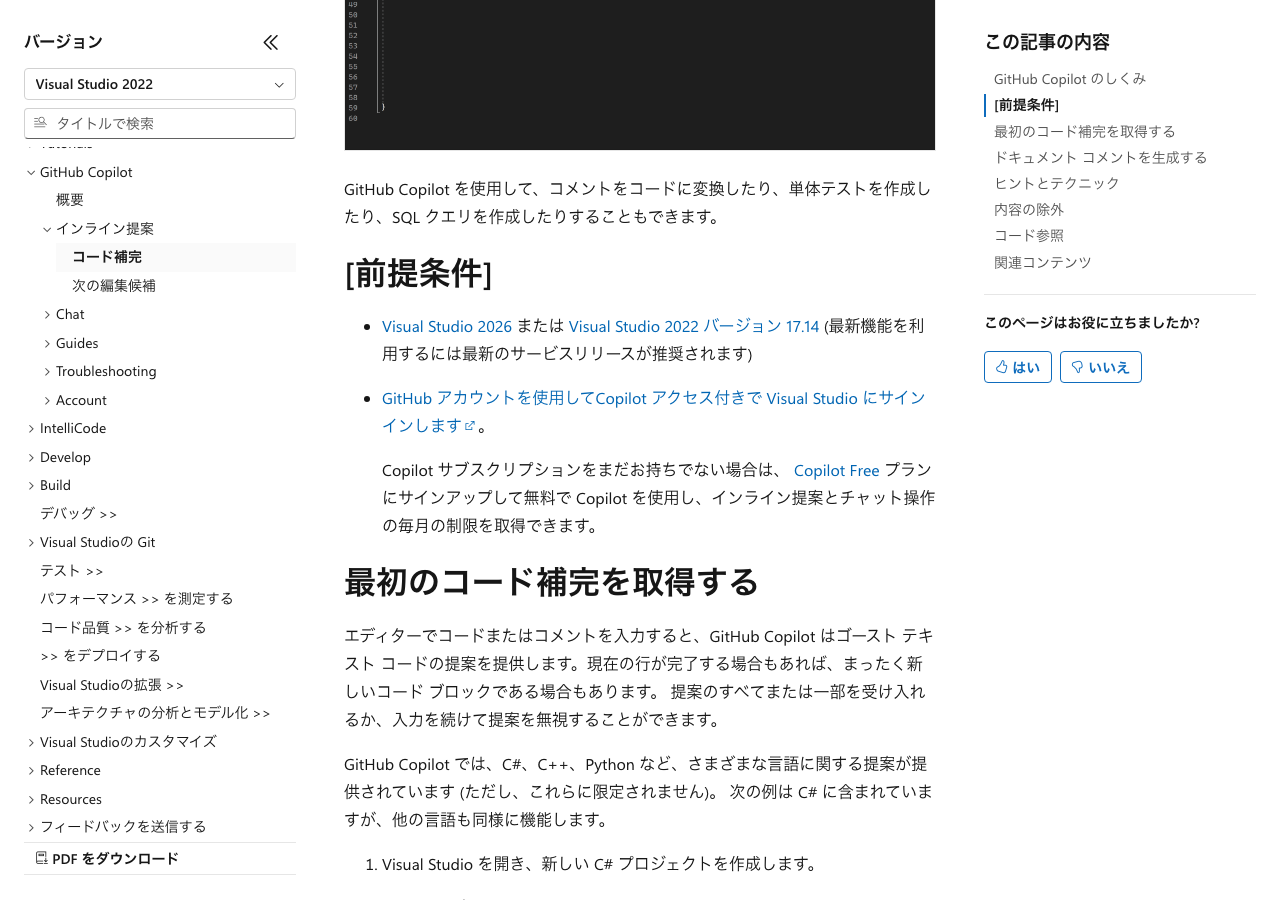1280x900 pixels.
Task: Click the filter icon in title search box
Action: 40,123
